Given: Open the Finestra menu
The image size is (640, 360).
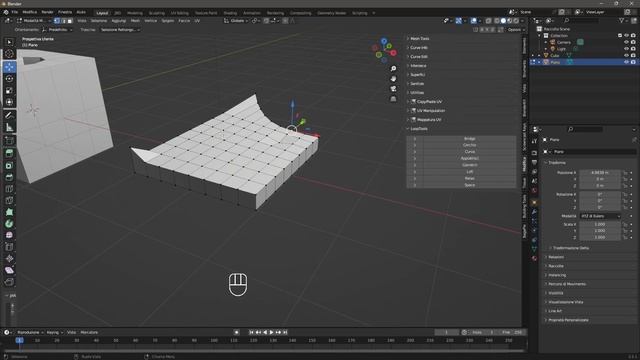Looking at the screenshot, I should (65, 12).
